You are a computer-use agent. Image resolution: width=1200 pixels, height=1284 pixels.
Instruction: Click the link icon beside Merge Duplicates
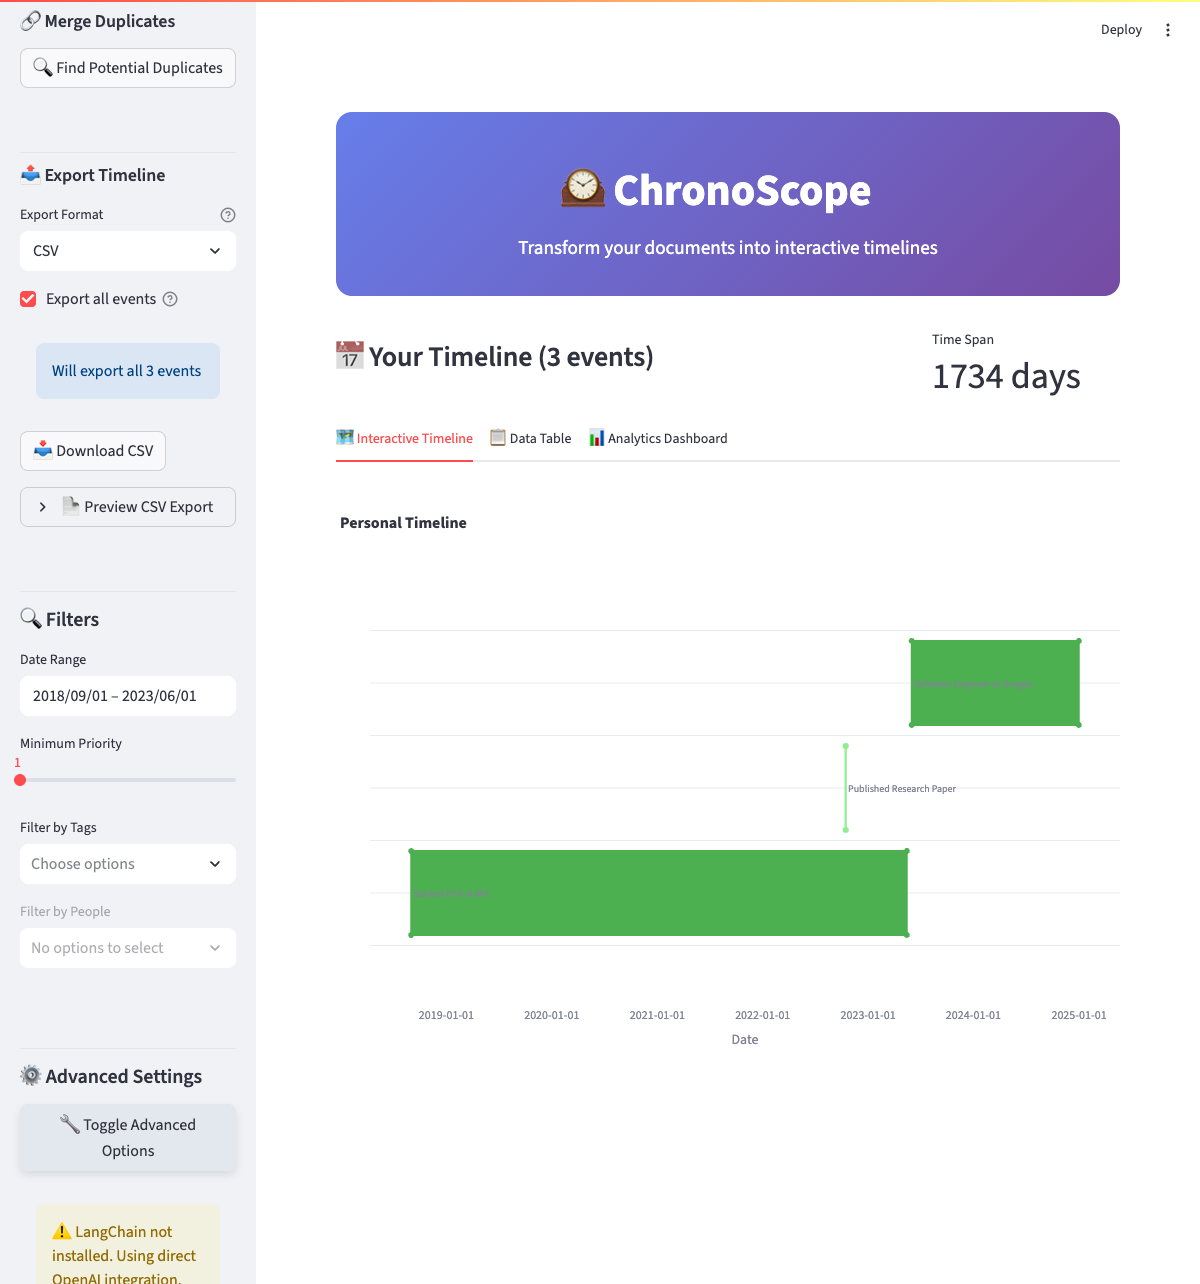point(30,21)
